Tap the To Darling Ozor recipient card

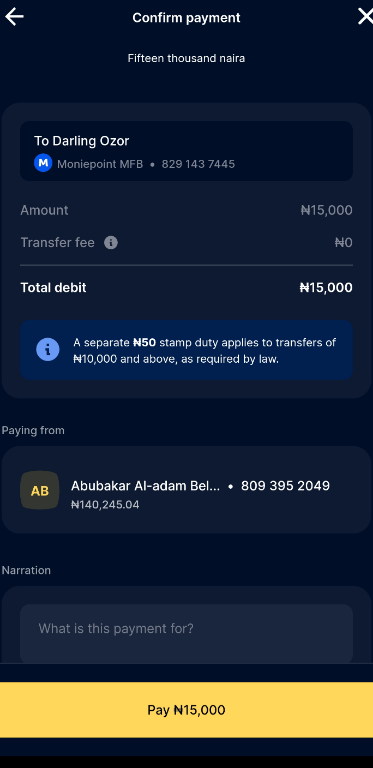pos(186,151)
